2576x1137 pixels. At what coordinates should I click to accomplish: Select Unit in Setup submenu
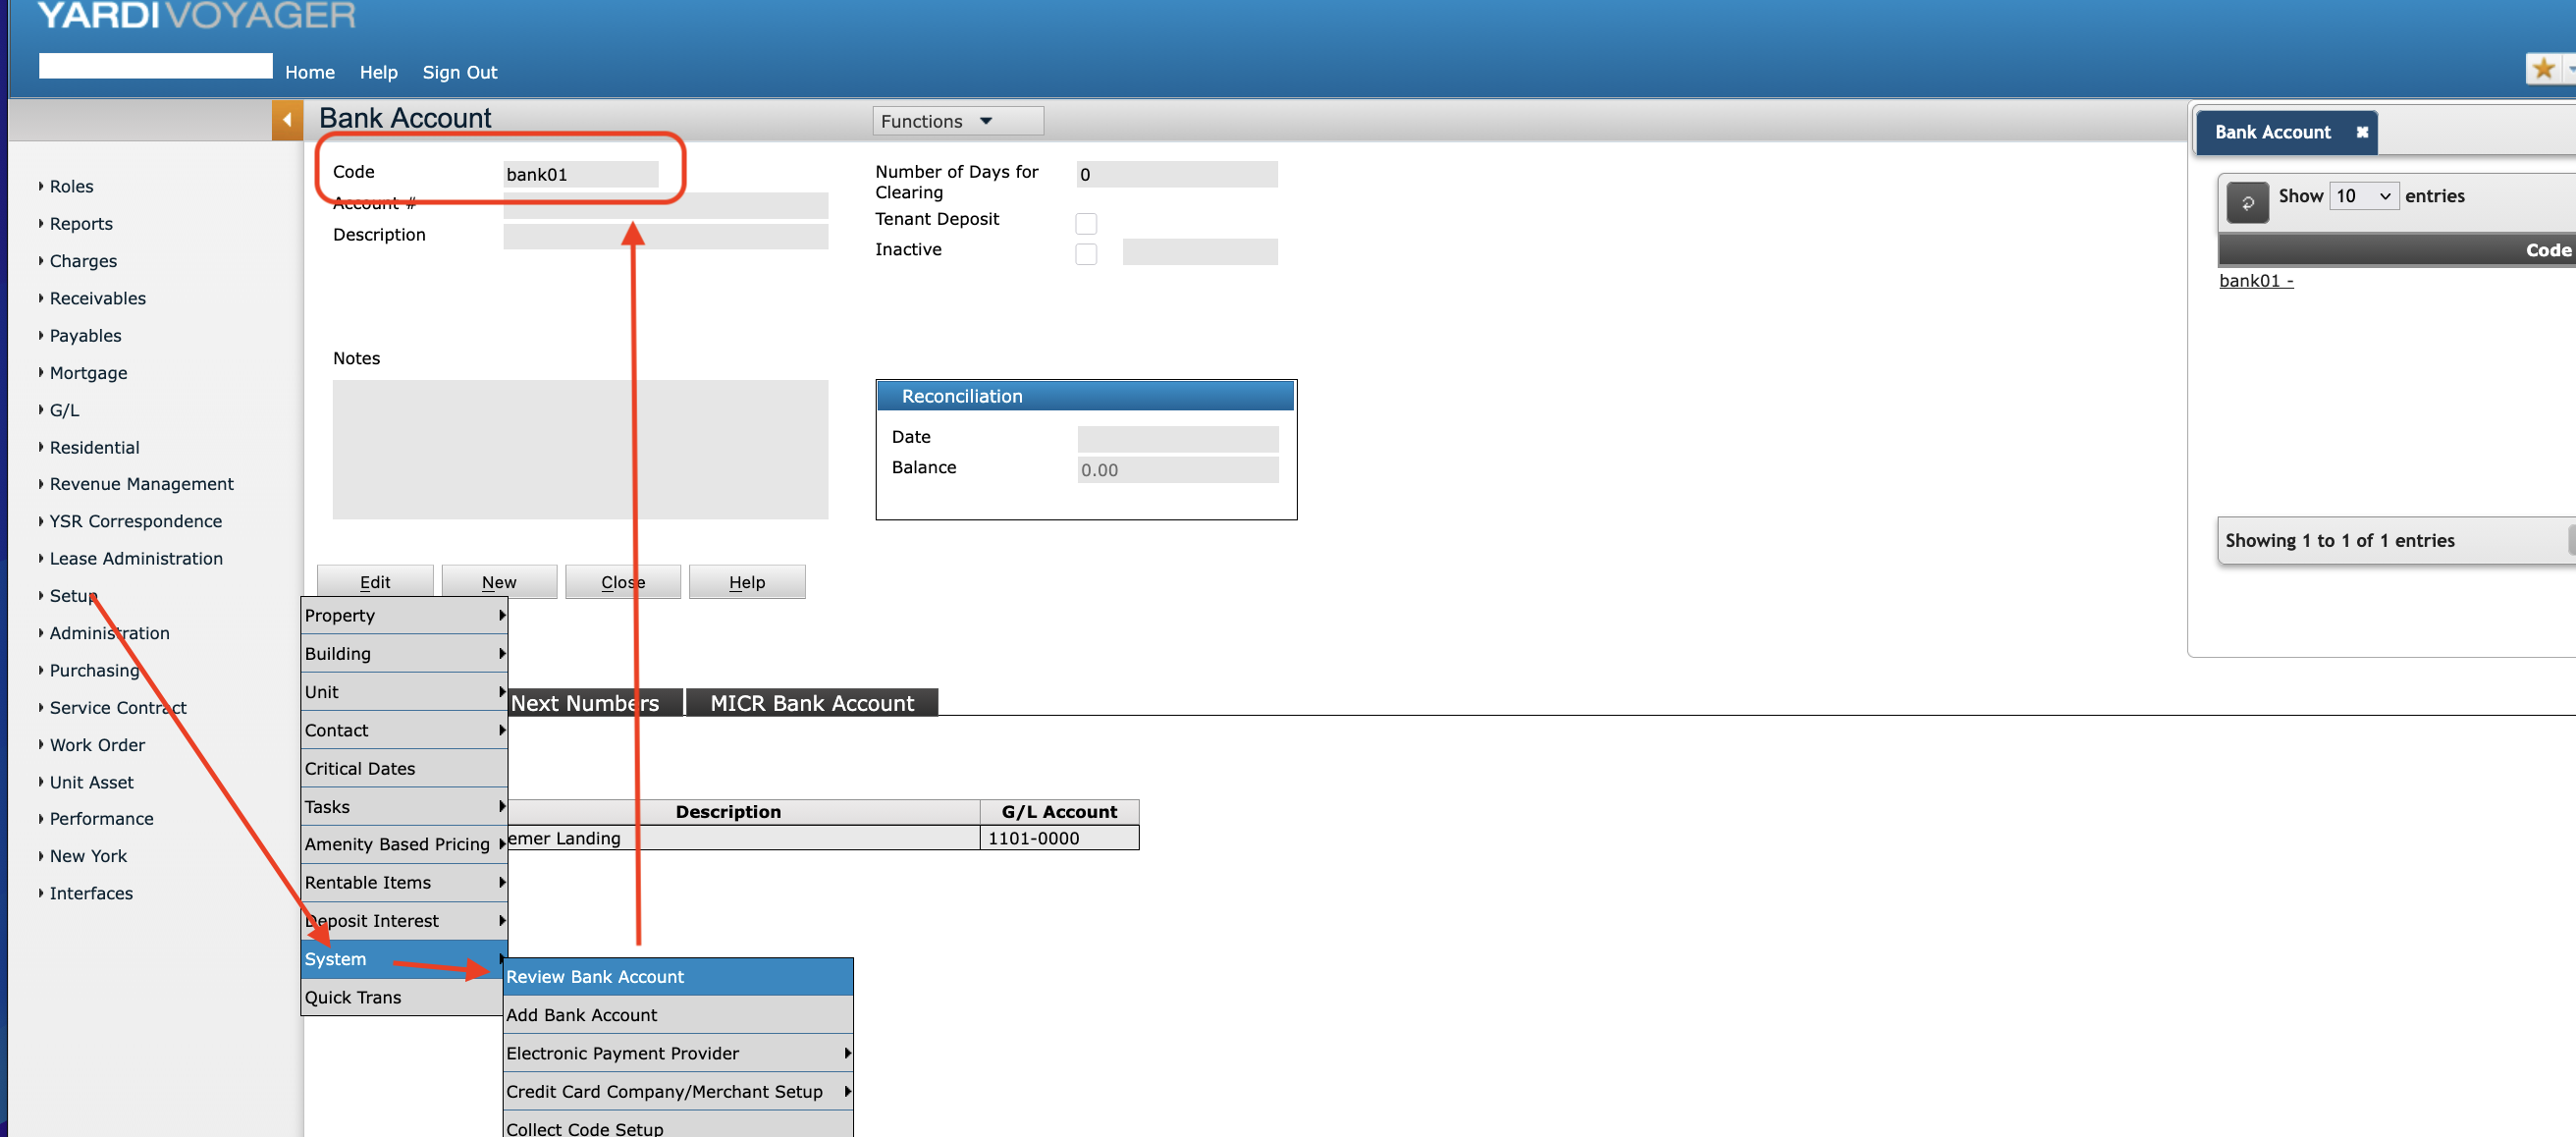coord(404,692)
